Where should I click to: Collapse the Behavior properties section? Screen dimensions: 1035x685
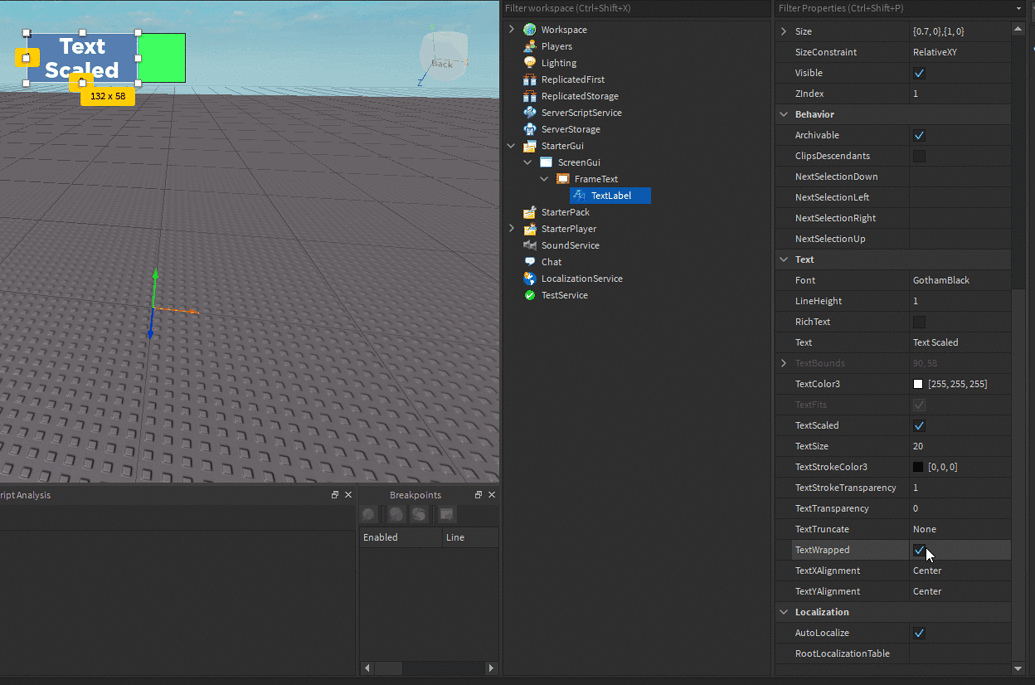(x=784, y=114)
